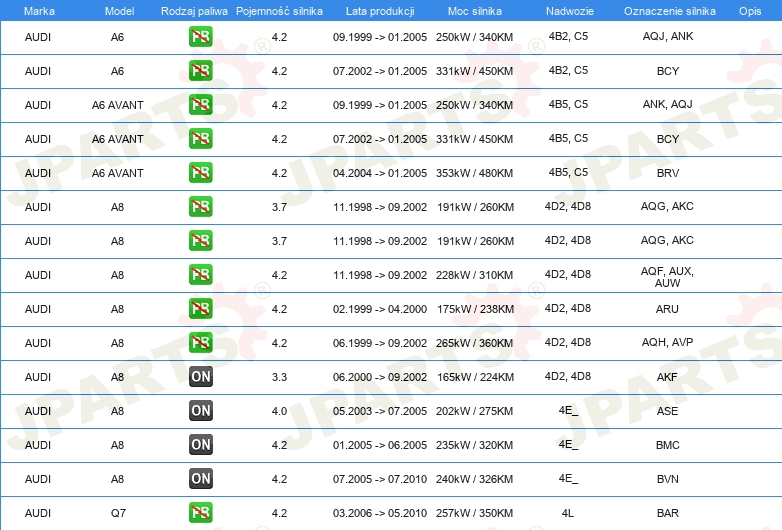Select production years 01.2005 -> 06.2005
Screen dimensions: 782x530
pyautogui.click(x=380, y=445)
